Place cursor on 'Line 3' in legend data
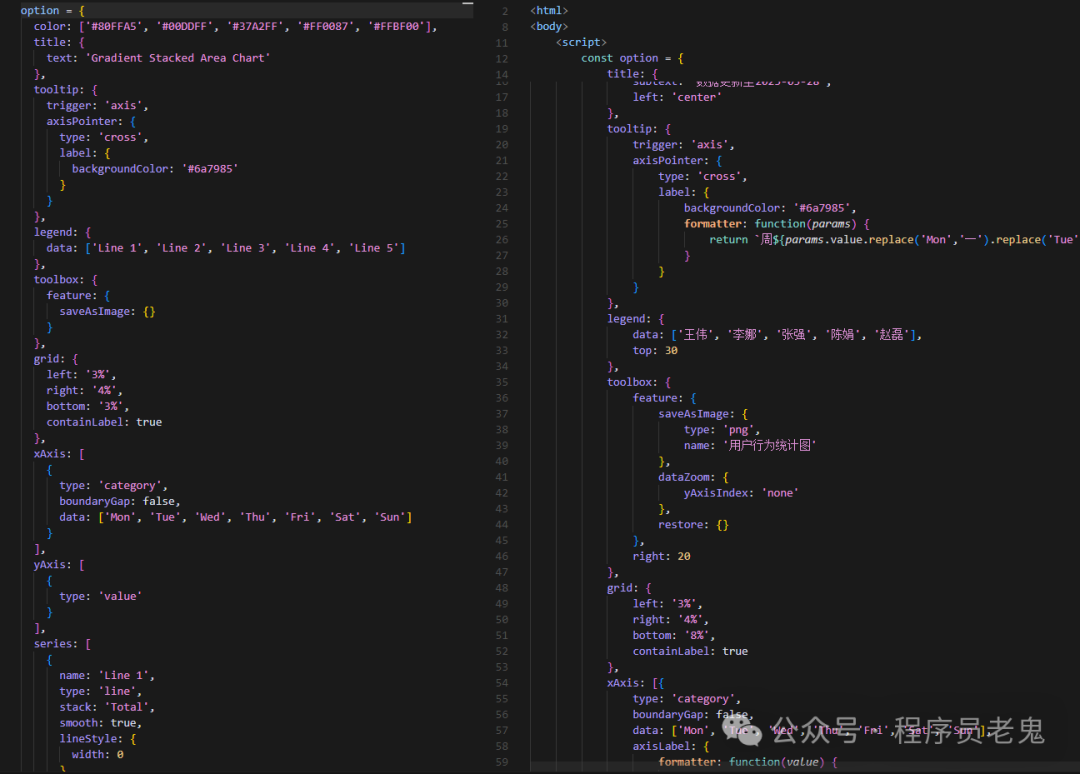The image size is (1080, 774). (247, 248)
